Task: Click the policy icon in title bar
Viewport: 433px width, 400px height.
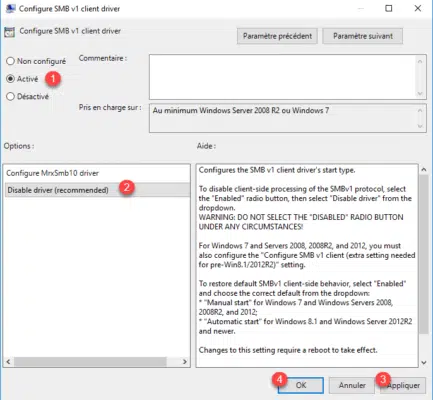Action: click(x=10, y=9)
